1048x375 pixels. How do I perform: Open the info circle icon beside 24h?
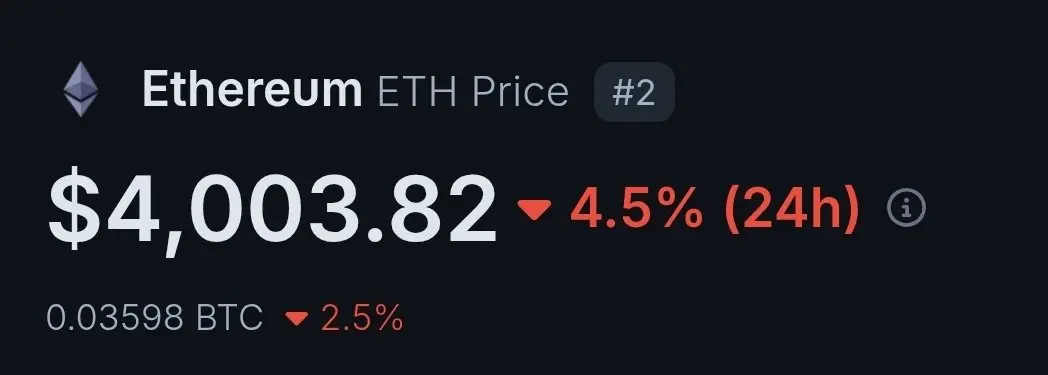click(906, 209)
